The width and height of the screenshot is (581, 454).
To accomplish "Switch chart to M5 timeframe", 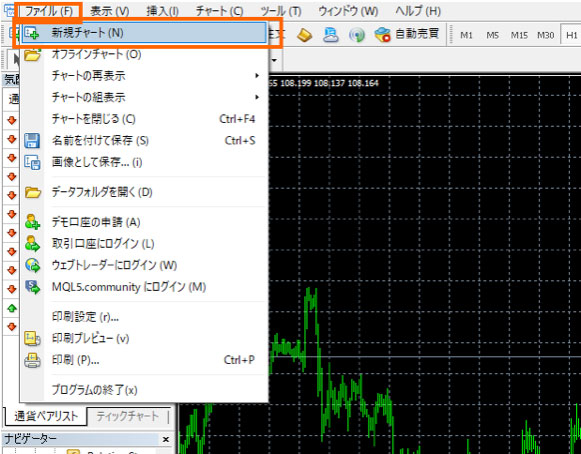I will pos(492,35).
